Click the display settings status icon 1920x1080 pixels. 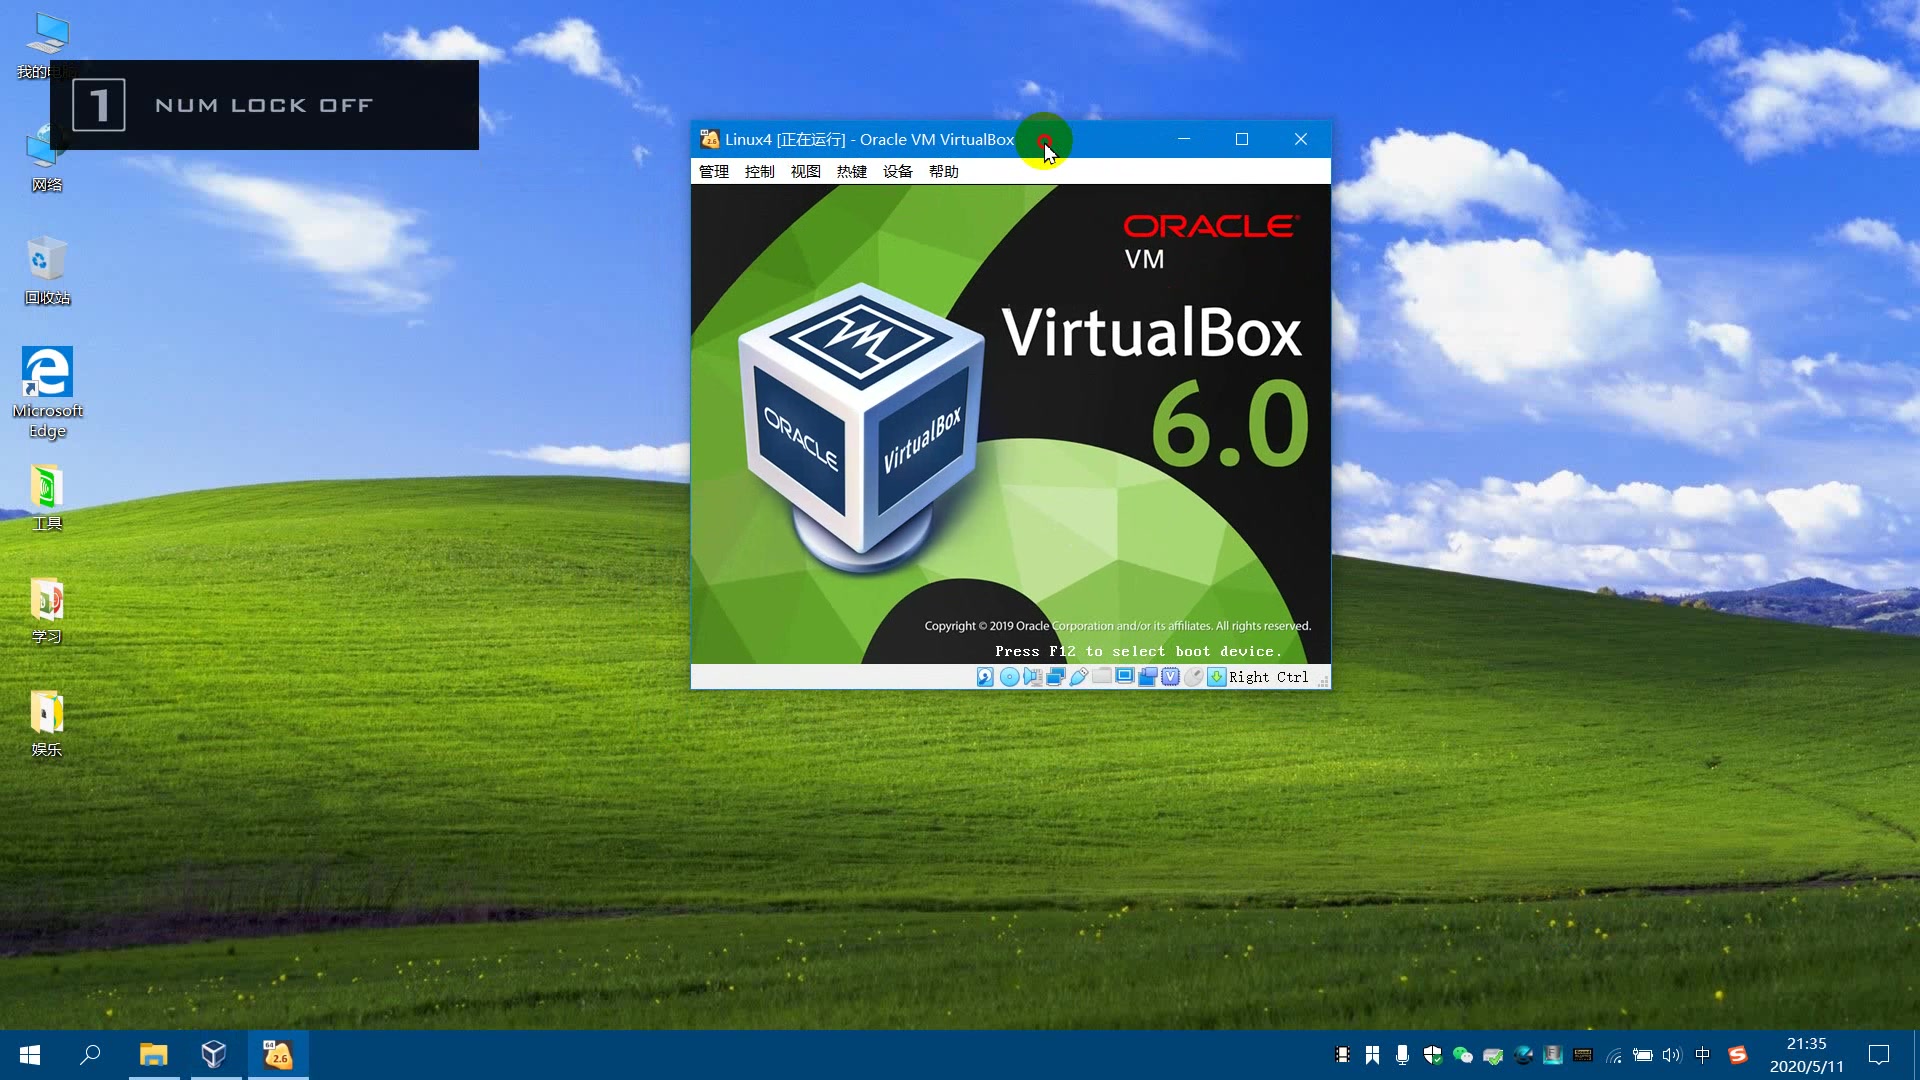point(1124,677)
